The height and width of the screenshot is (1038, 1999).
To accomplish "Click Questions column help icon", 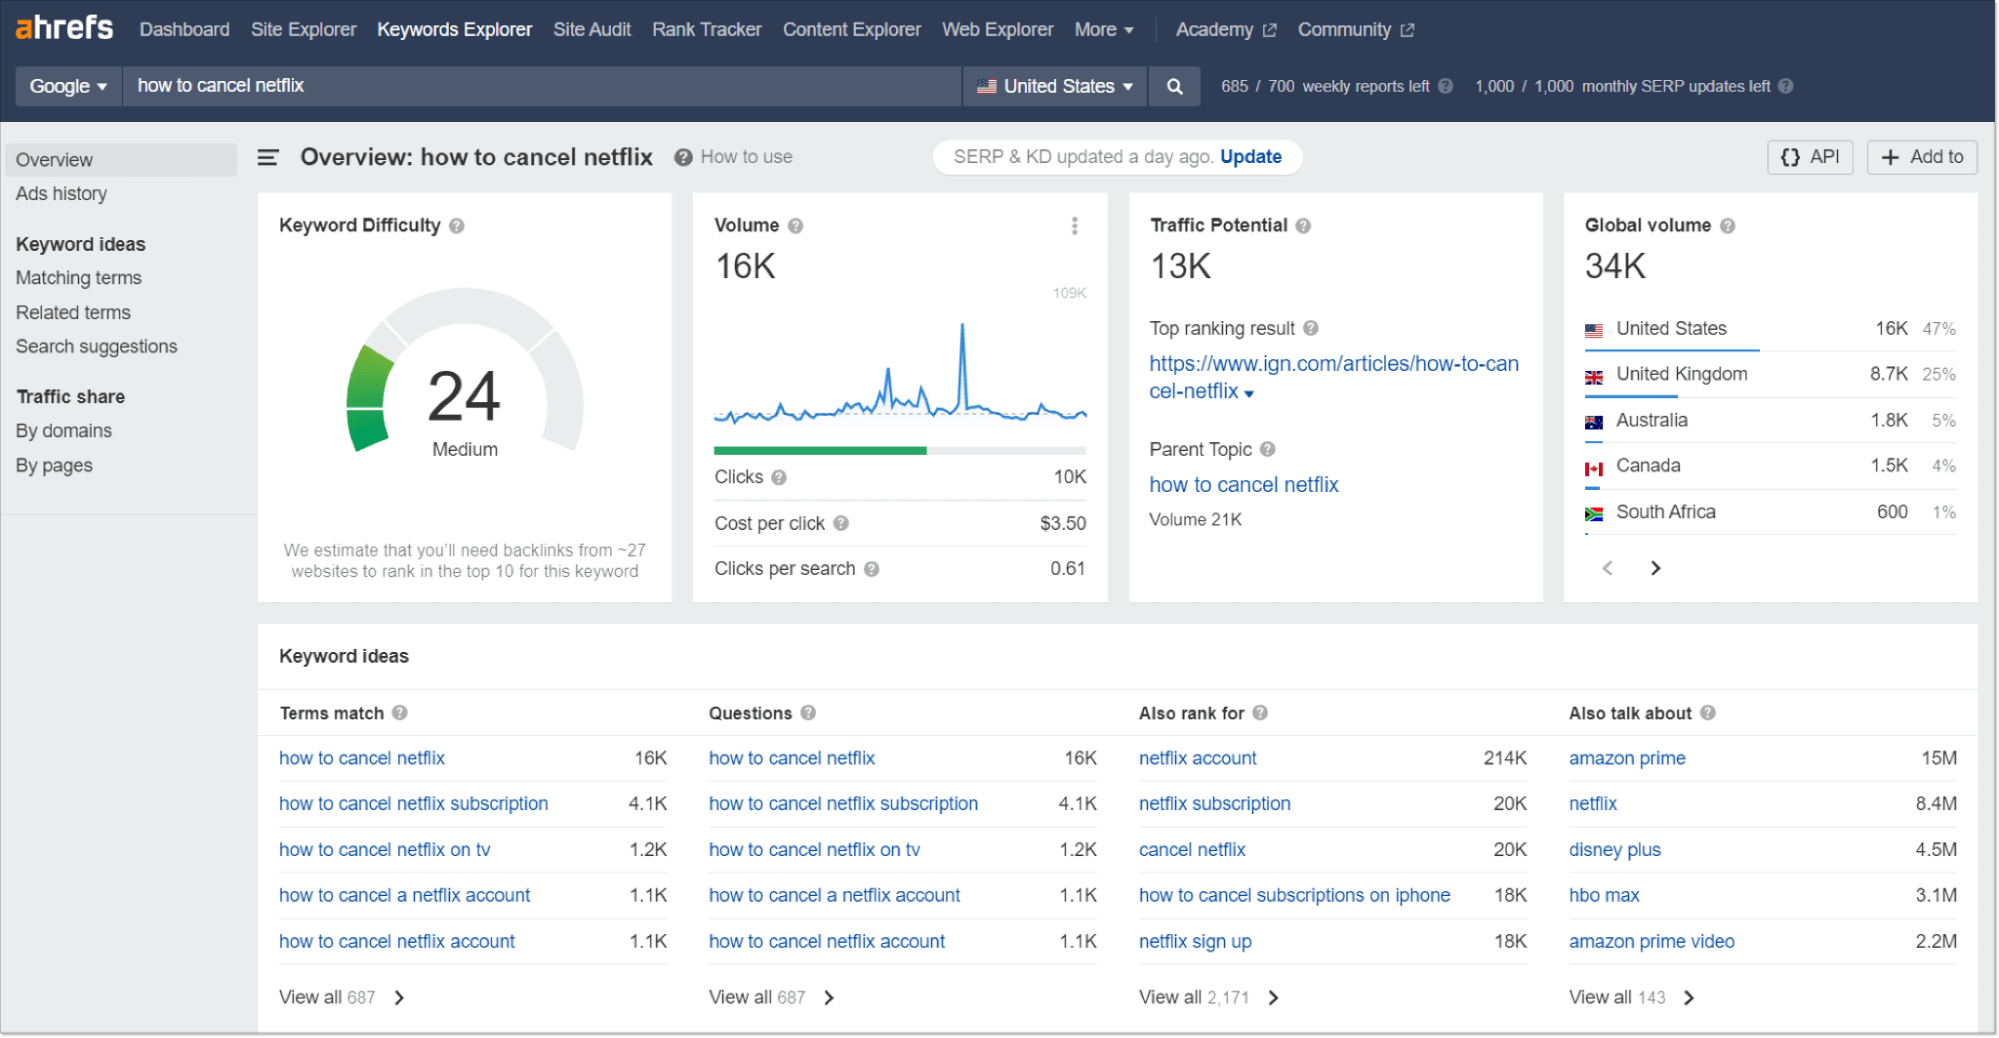I will point(808,713).
